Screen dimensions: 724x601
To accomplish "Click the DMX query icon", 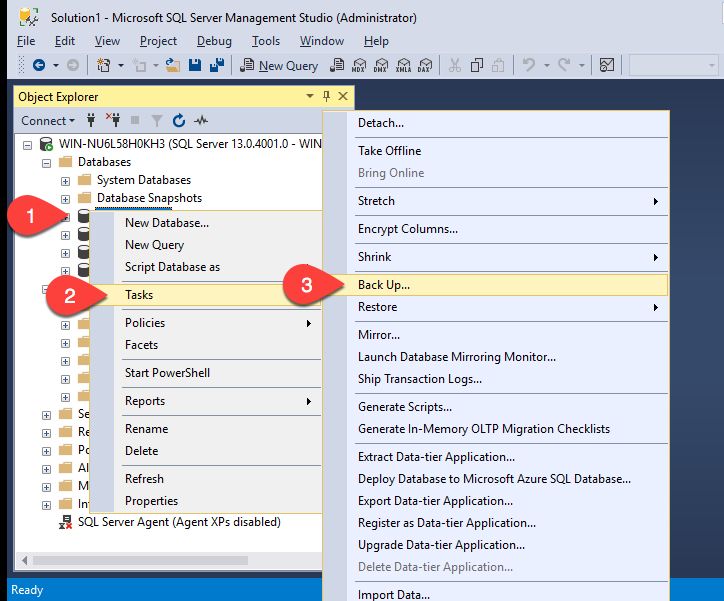I will (x=381, y=65).
